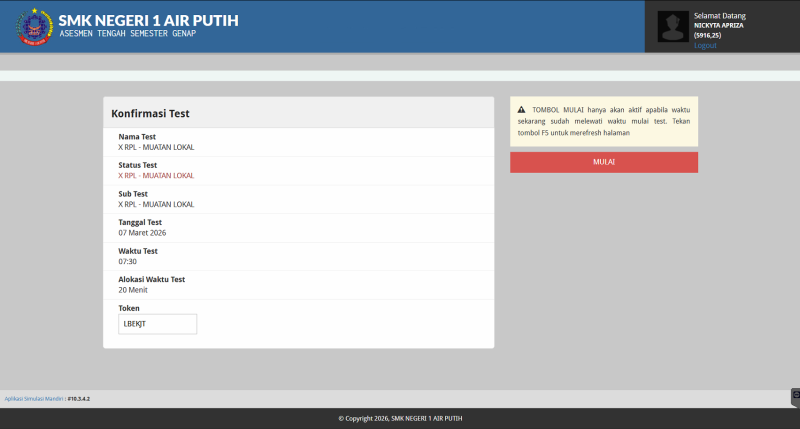Open the Aplikasi Simulasi Mandiri link

34,398
